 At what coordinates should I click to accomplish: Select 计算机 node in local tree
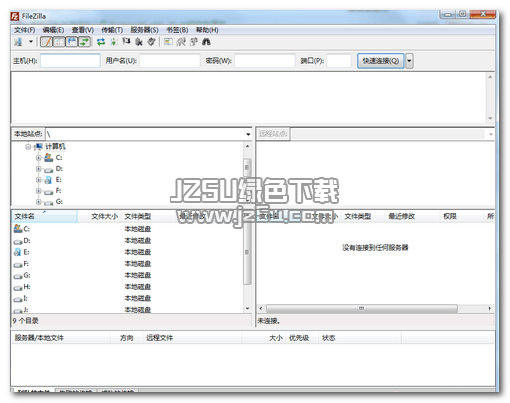tap(55, 146)
